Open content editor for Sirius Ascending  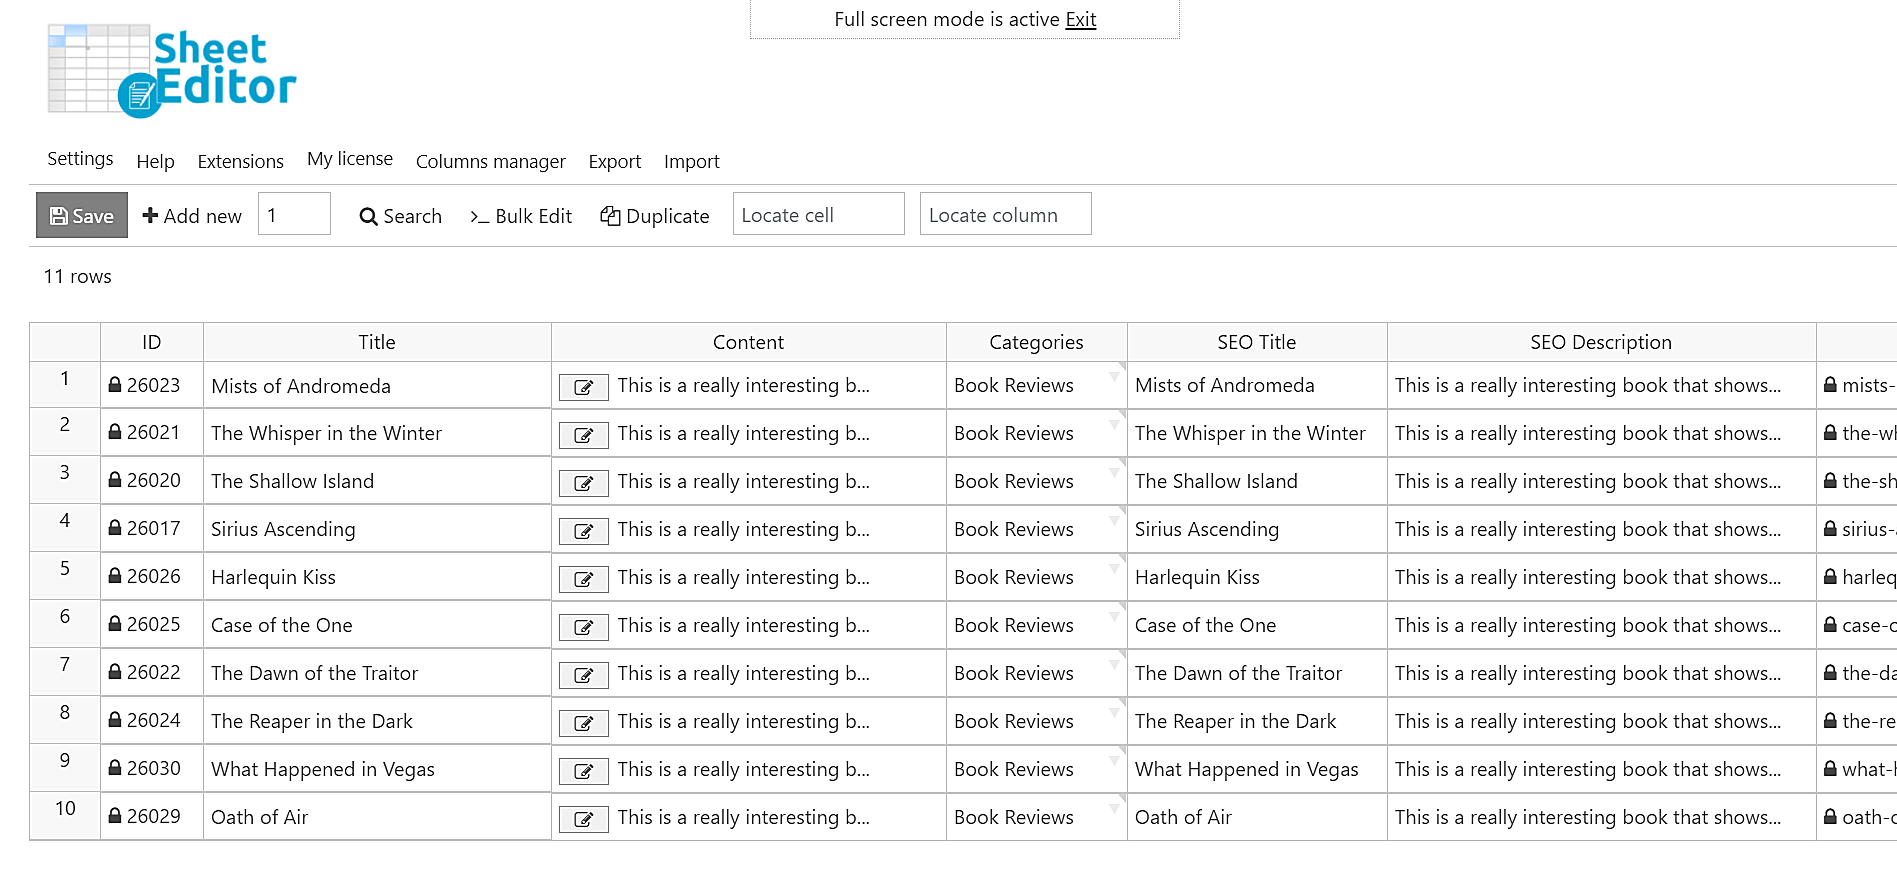click(583, 532)
